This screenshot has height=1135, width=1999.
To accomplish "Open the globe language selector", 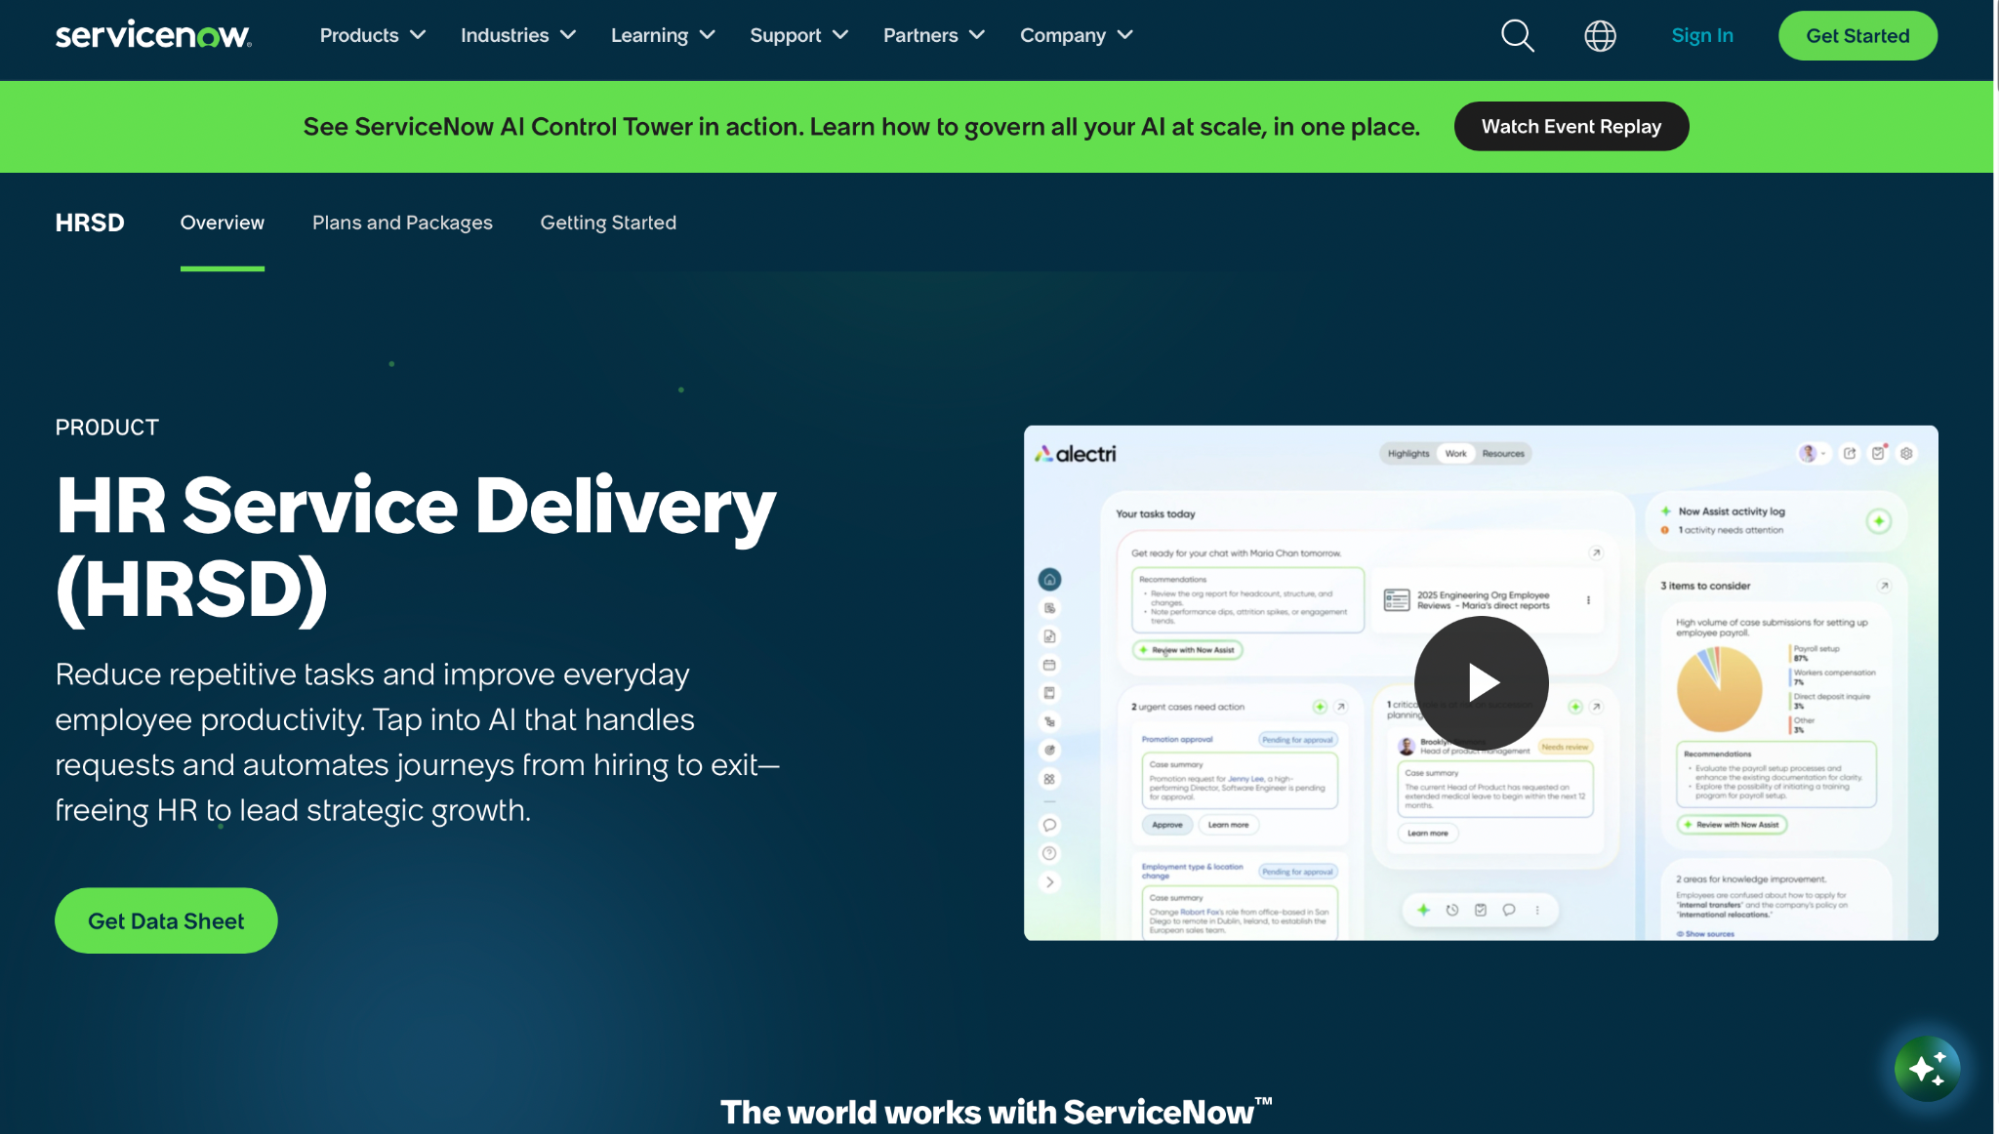I will pyautogui.click(x=1600, y=36).
